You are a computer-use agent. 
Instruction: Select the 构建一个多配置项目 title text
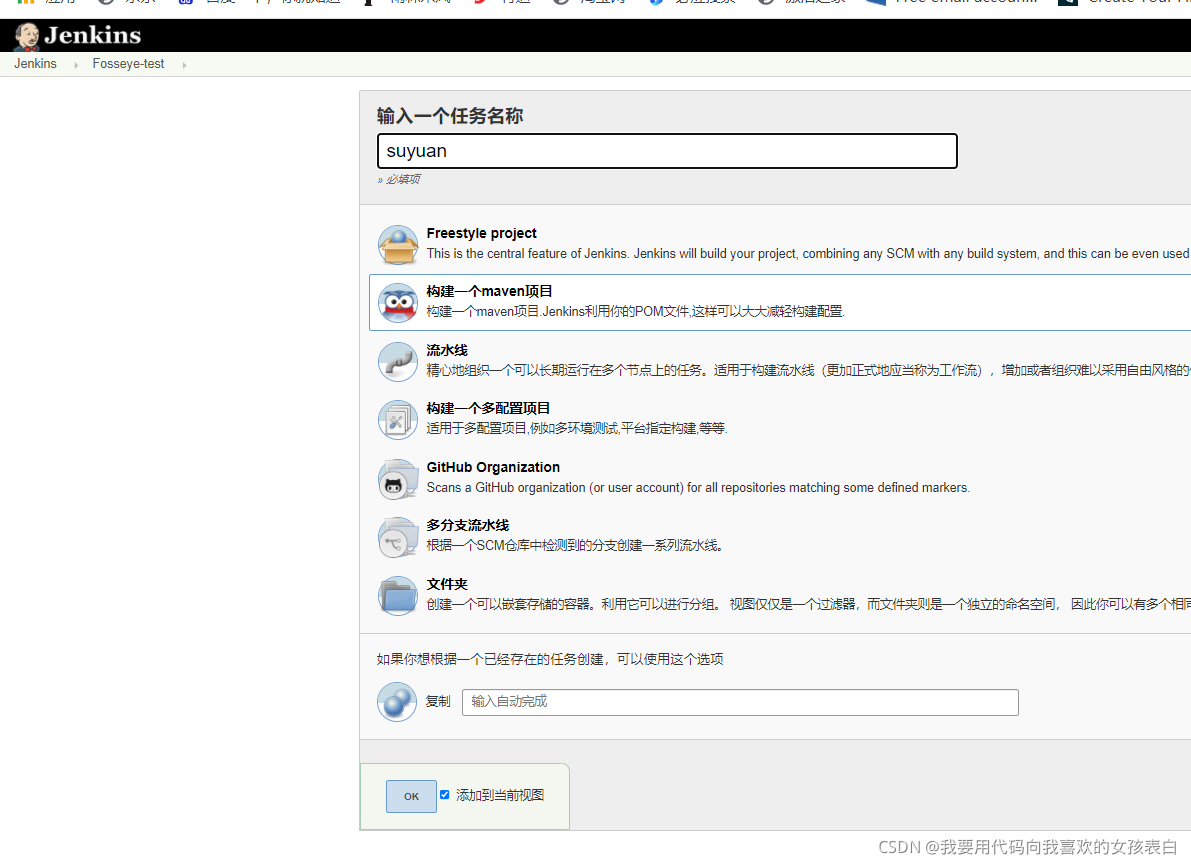click(488, 408)
